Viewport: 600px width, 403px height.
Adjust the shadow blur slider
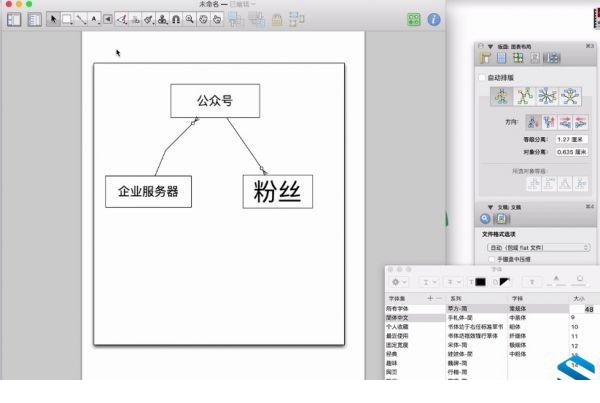580,284
